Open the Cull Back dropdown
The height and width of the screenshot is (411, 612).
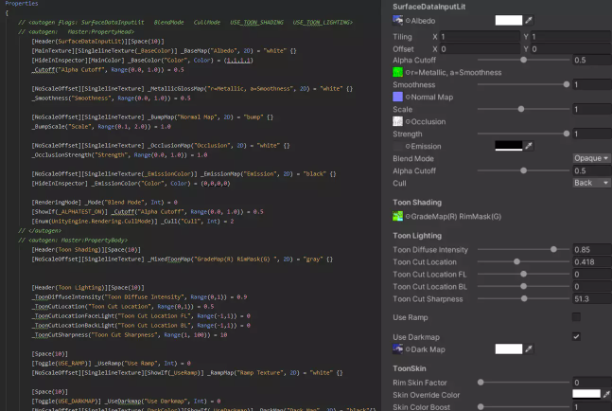click(x=591, y=183)
